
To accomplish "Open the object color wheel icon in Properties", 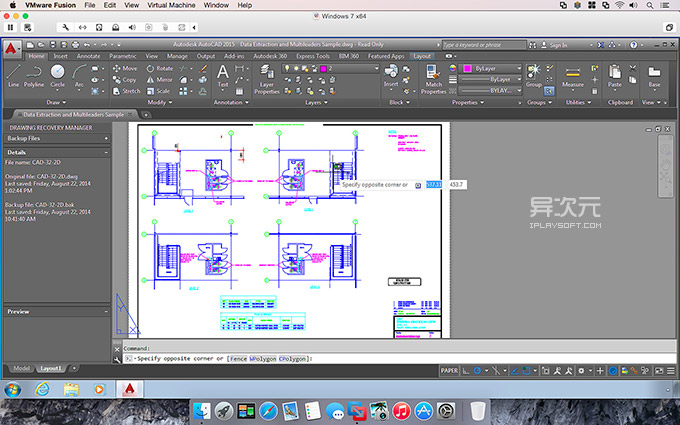I will (x=453, y=68).
